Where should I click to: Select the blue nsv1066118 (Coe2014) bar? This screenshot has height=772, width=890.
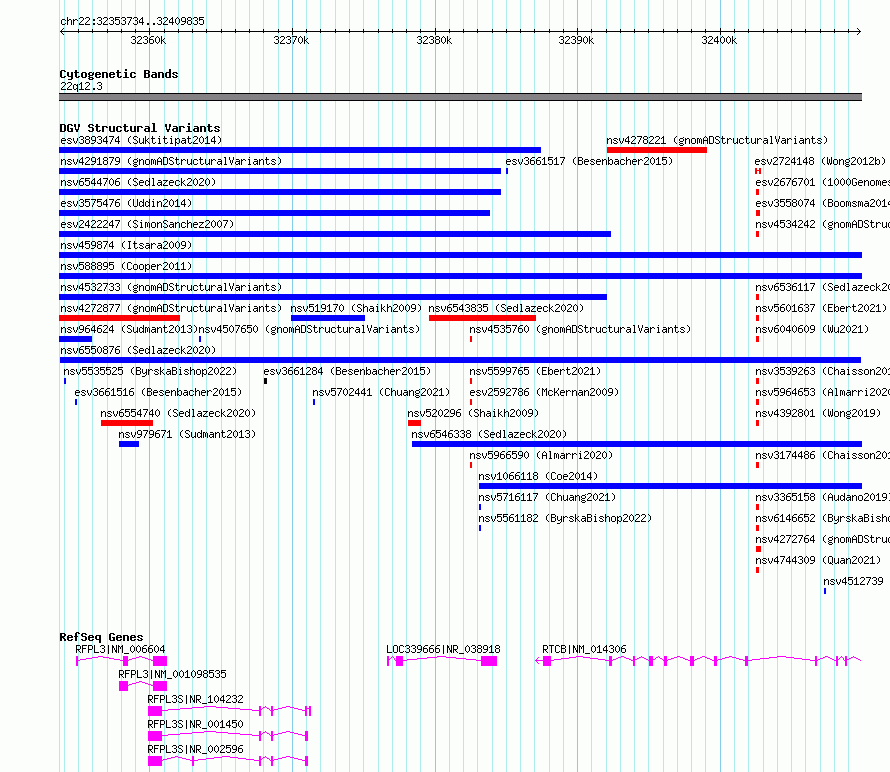pyautogui.click(x=670, y=486)
